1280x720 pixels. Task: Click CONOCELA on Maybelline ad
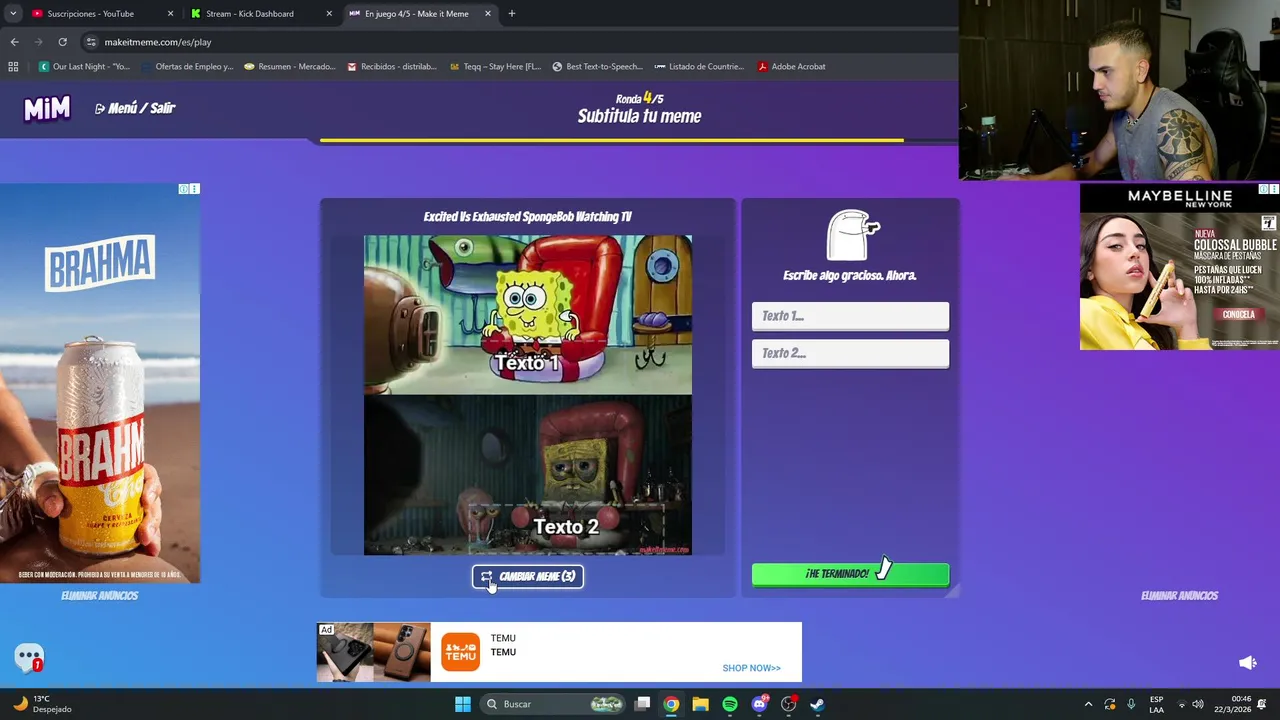coord(1239,314)
